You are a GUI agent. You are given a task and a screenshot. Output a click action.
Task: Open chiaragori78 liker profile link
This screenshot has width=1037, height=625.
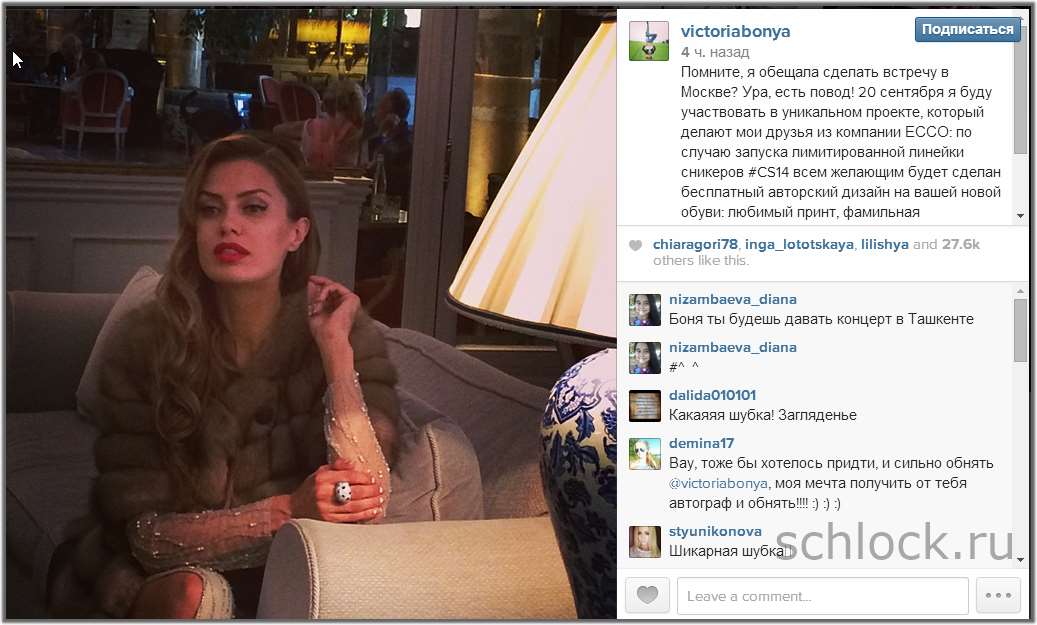click(x=695, y=244)
